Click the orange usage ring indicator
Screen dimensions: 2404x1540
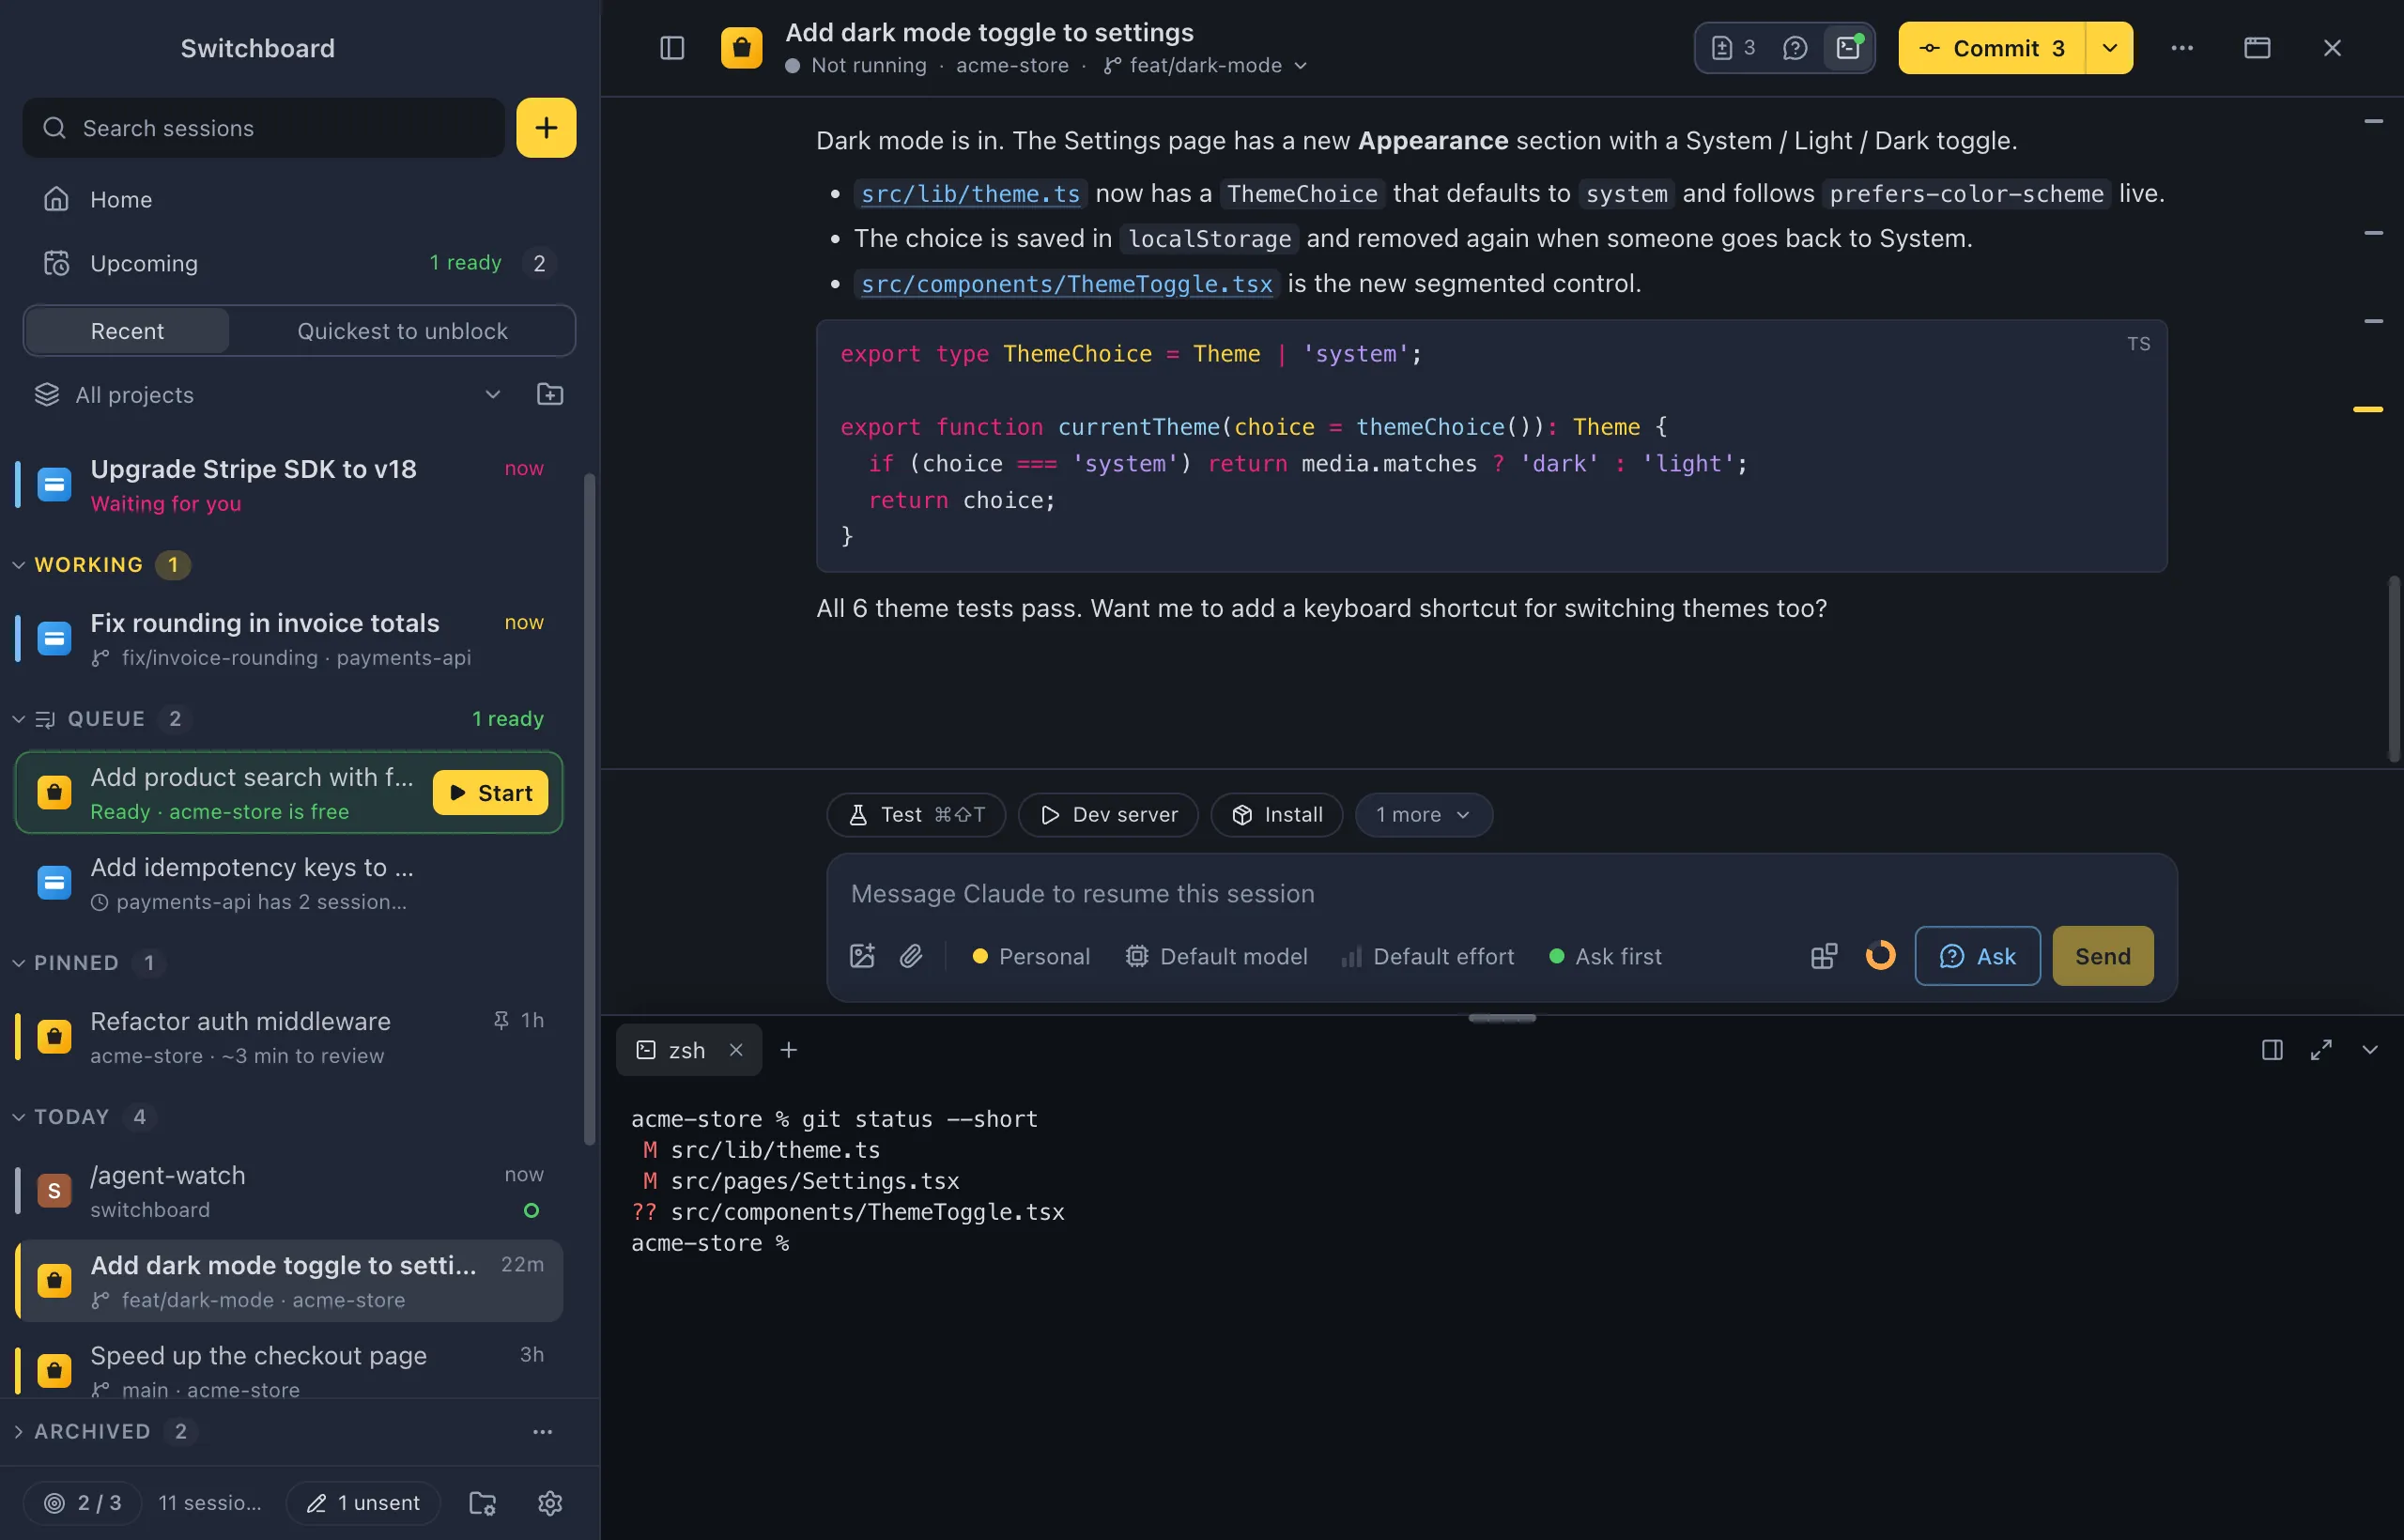pyautogui.click(x=1880, y=956)
